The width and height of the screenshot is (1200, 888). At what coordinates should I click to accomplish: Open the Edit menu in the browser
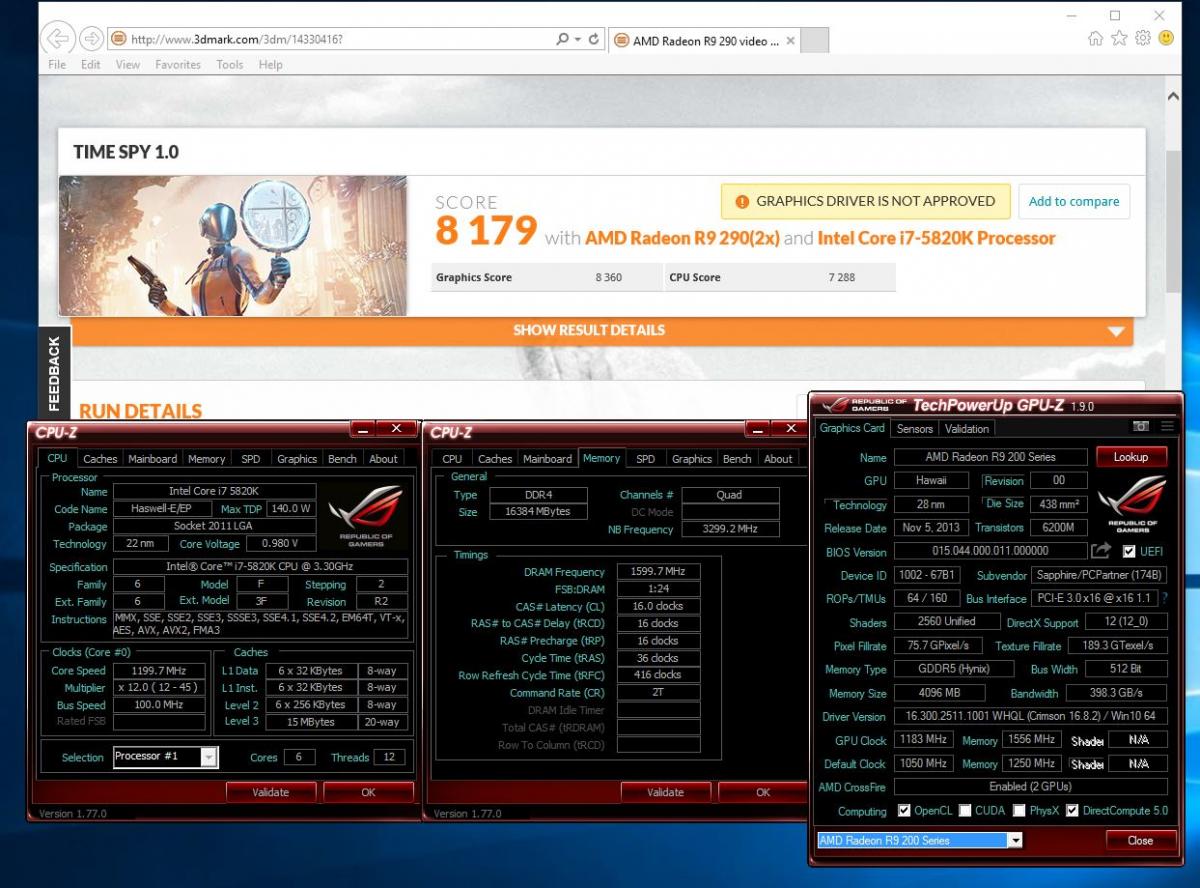[x=91, y=64]
